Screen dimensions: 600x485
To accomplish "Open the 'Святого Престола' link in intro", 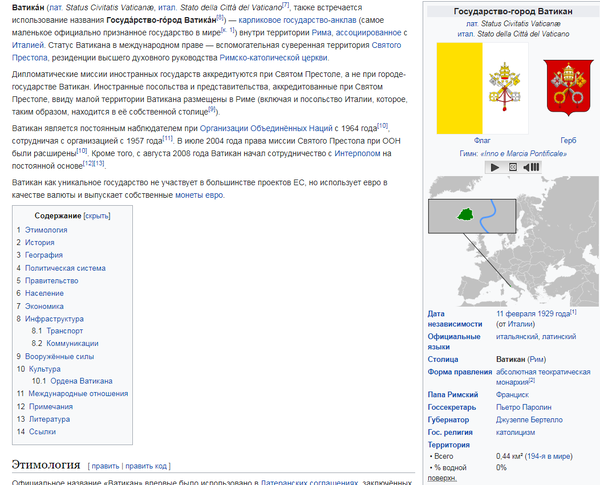I will pos(207,52).
